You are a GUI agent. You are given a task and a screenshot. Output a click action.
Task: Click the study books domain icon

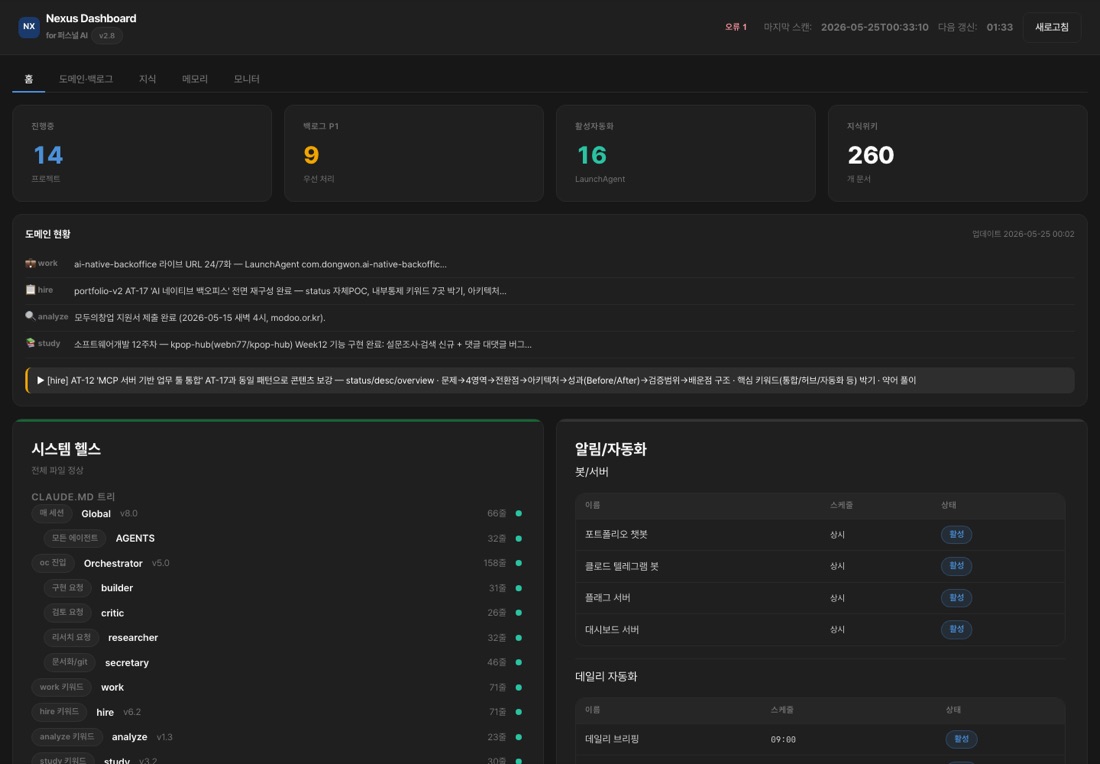click(x=30, y=343)
